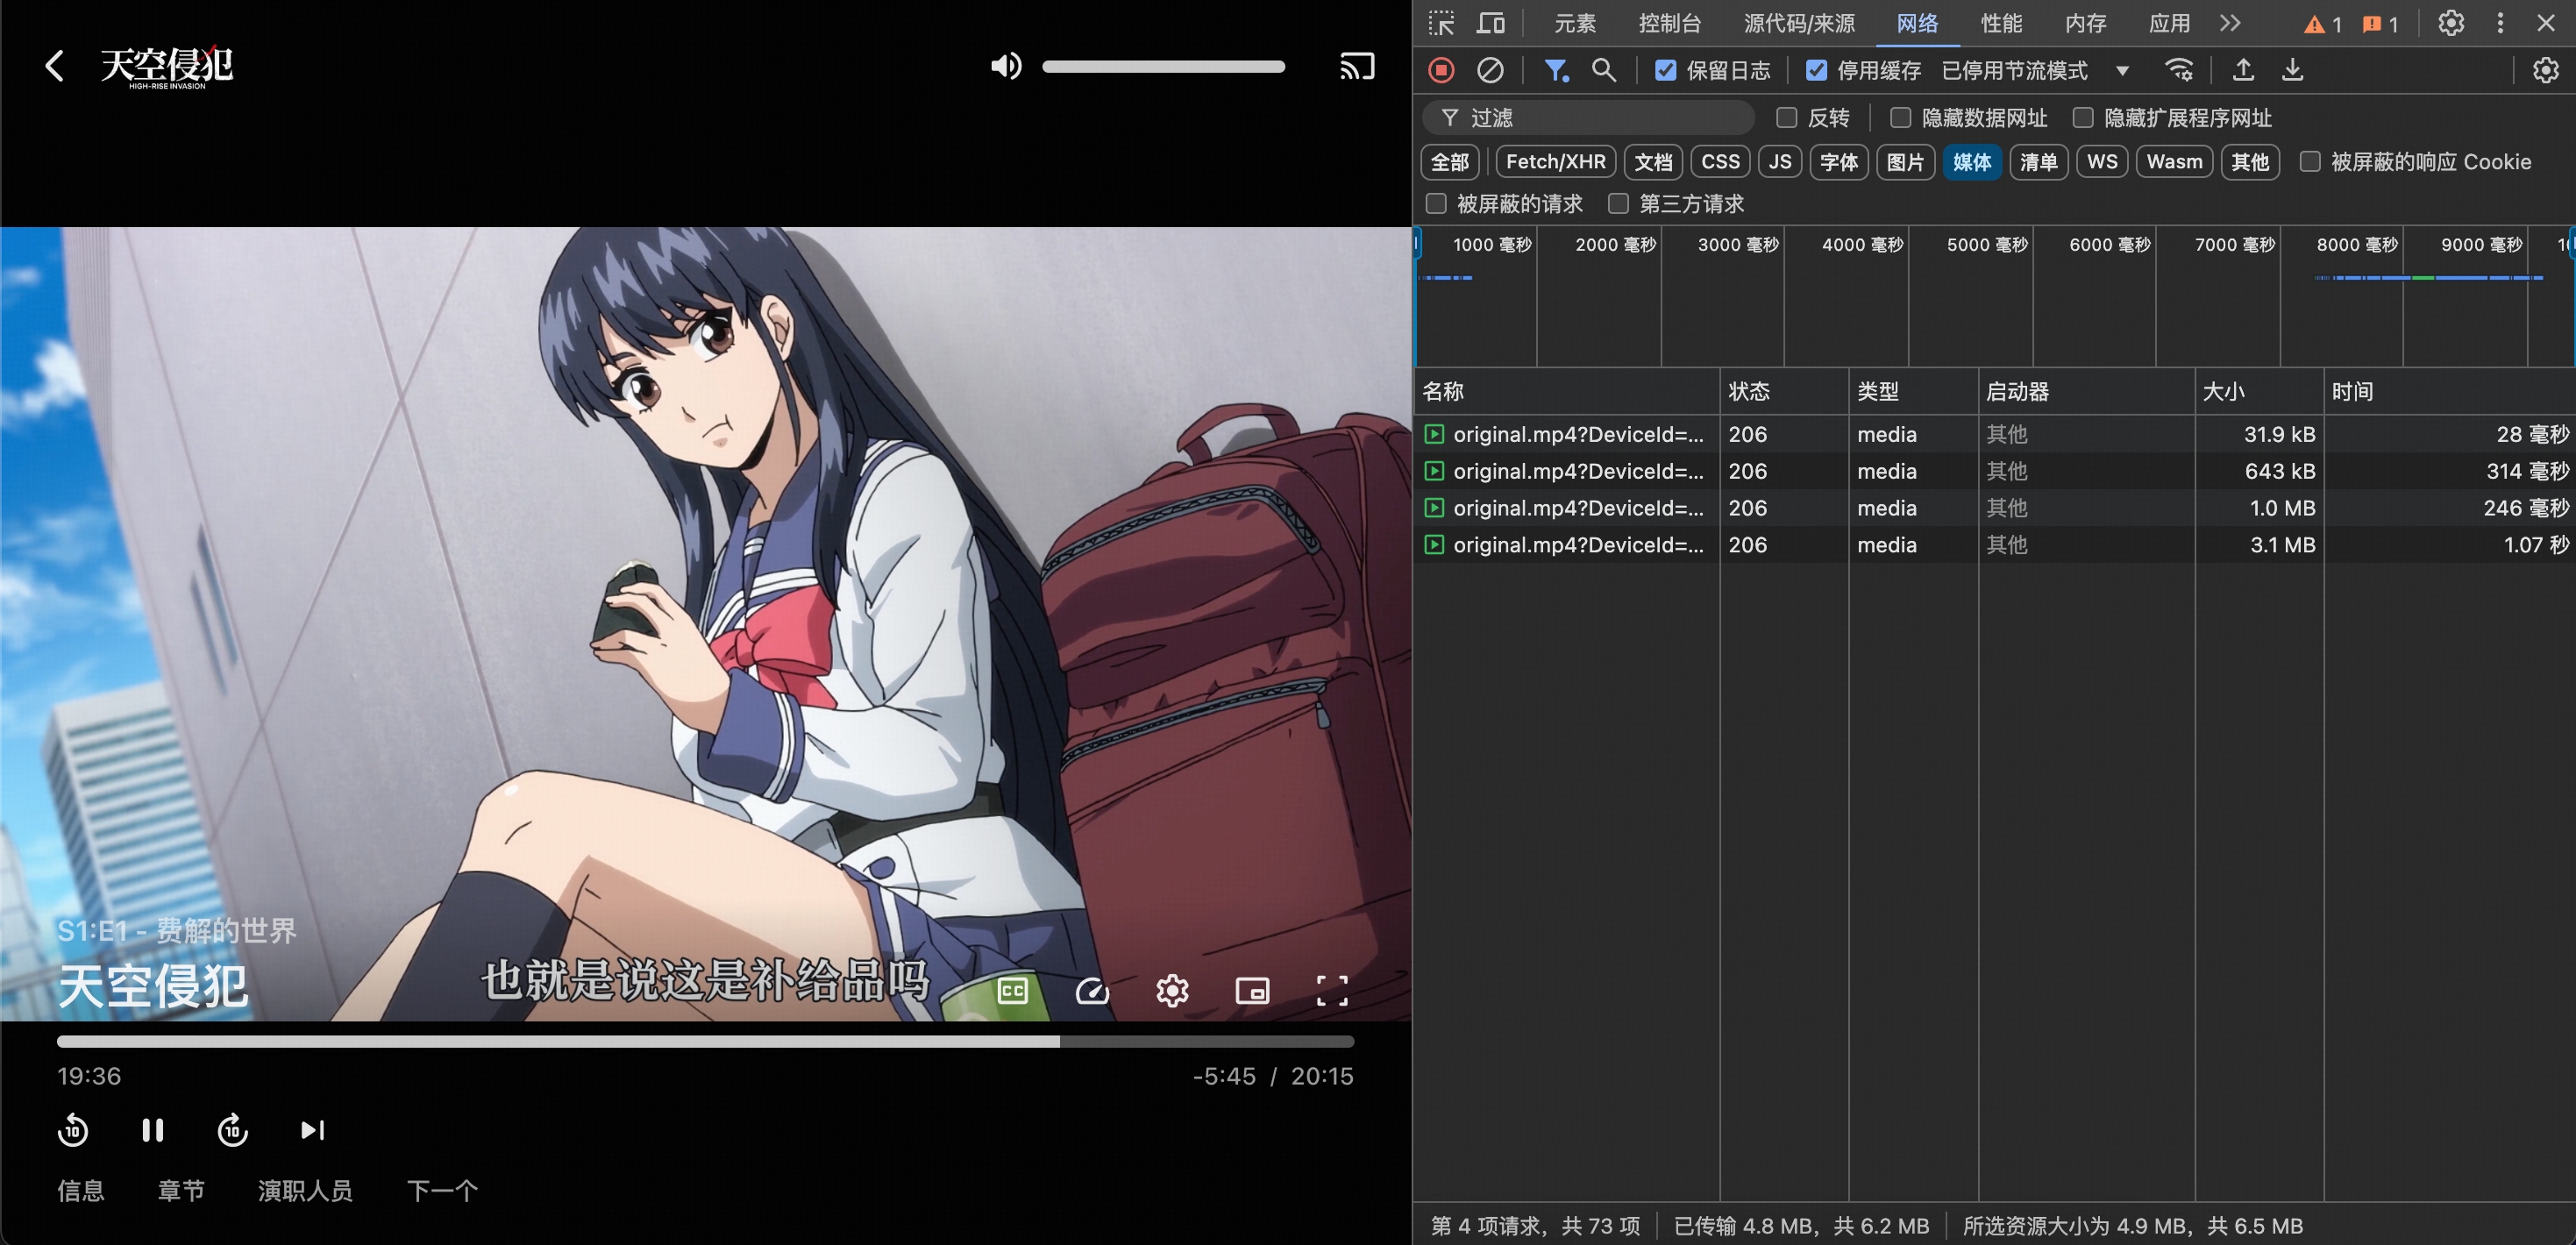Show the warning count badge
The width and height of the screenshot is (2576, 1245).
2323,24
